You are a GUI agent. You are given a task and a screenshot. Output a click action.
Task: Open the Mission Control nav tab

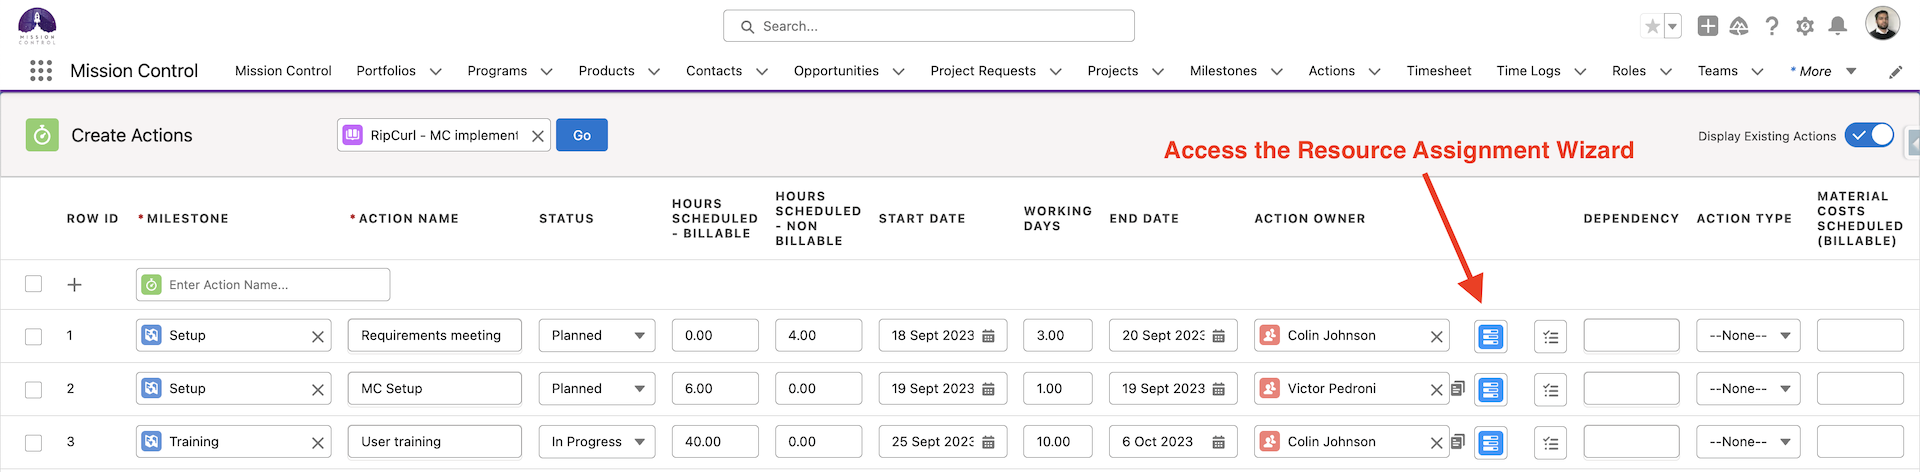tap(283, 71)
